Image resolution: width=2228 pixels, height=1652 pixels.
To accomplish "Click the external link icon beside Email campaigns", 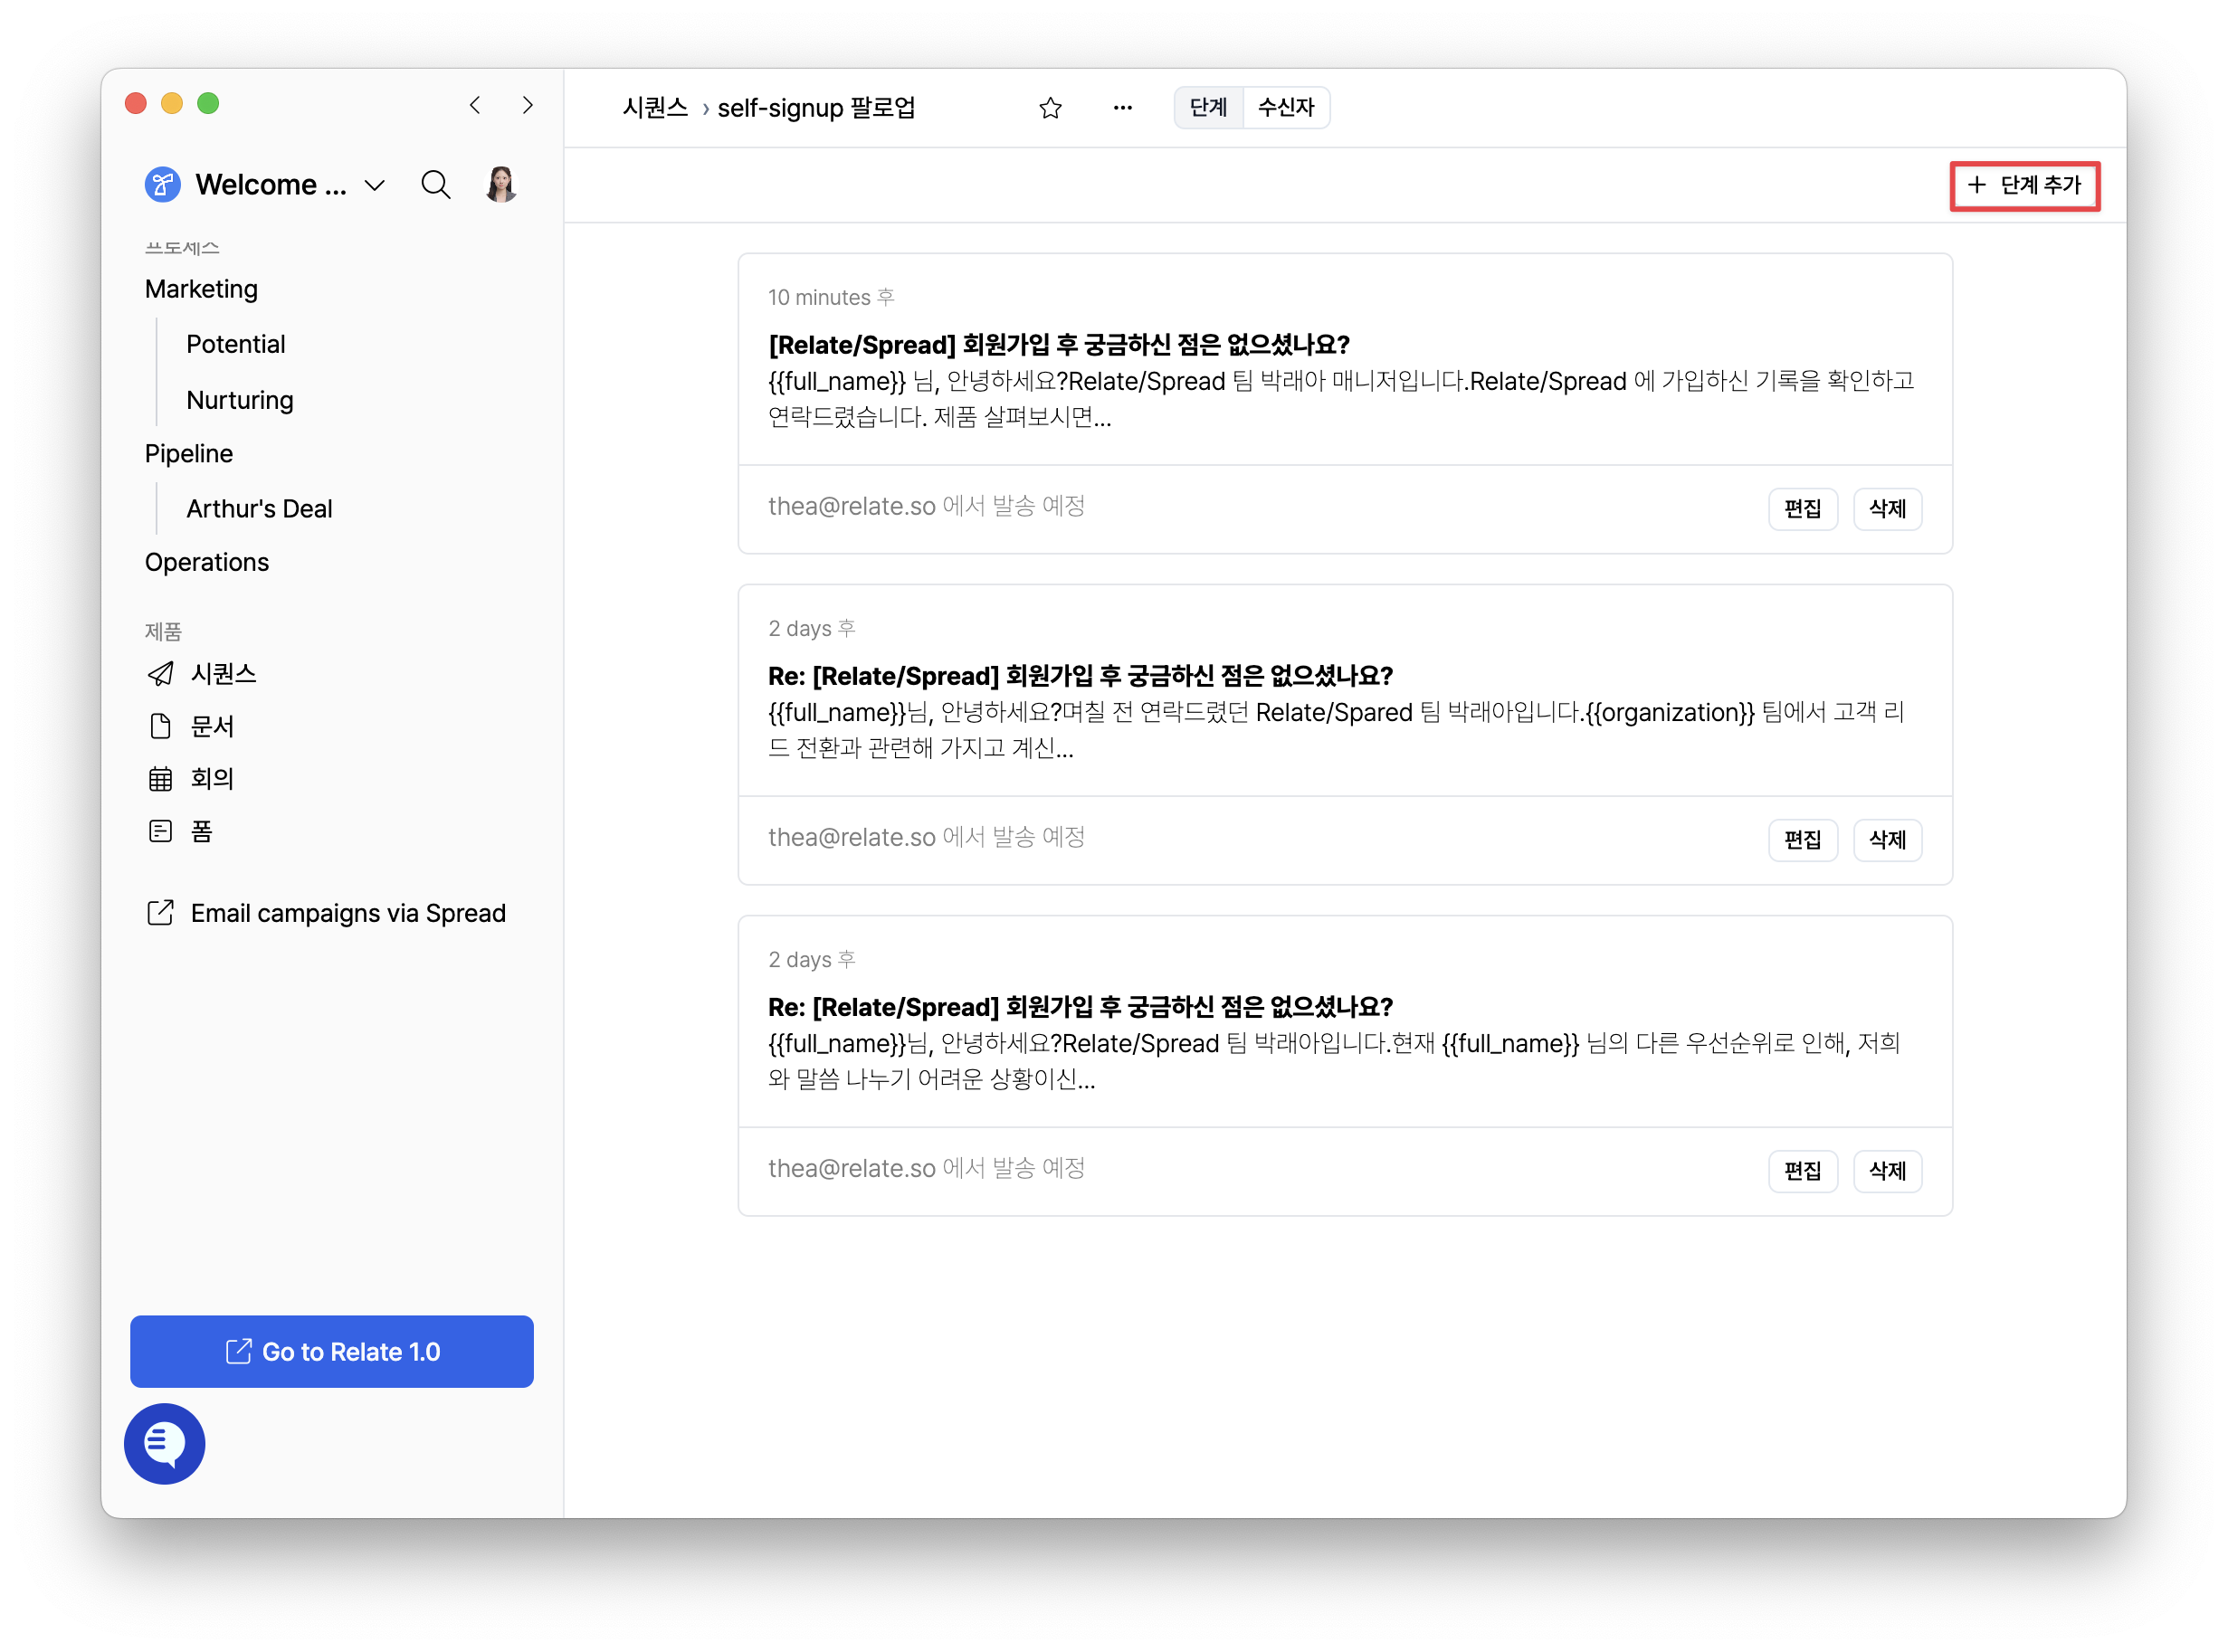I will (x=160, y=913).
